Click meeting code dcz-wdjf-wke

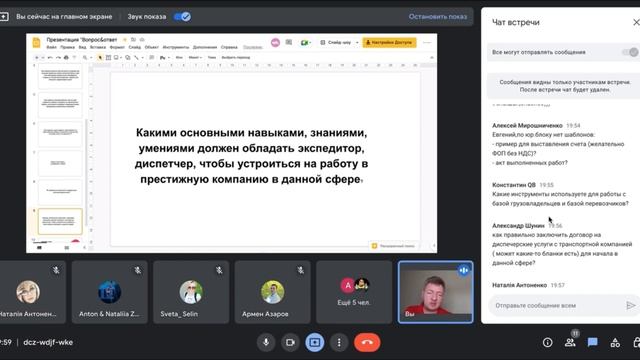(x=48, y=342)
